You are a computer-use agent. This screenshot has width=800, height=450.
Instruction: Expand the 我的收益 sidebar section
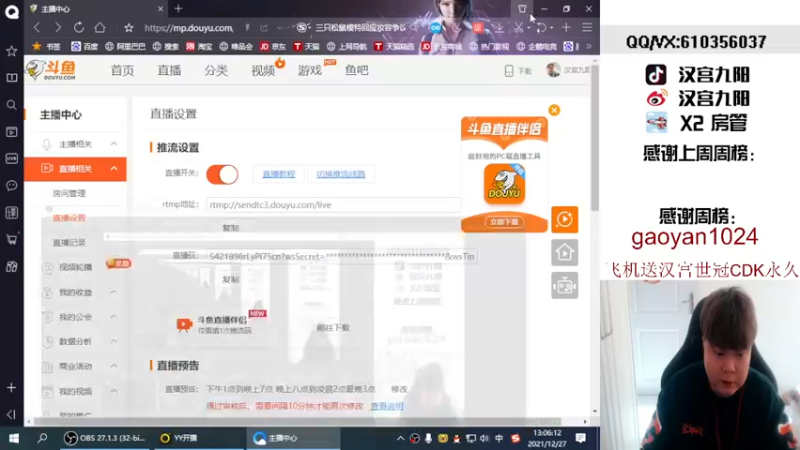(x=114, y=292)
